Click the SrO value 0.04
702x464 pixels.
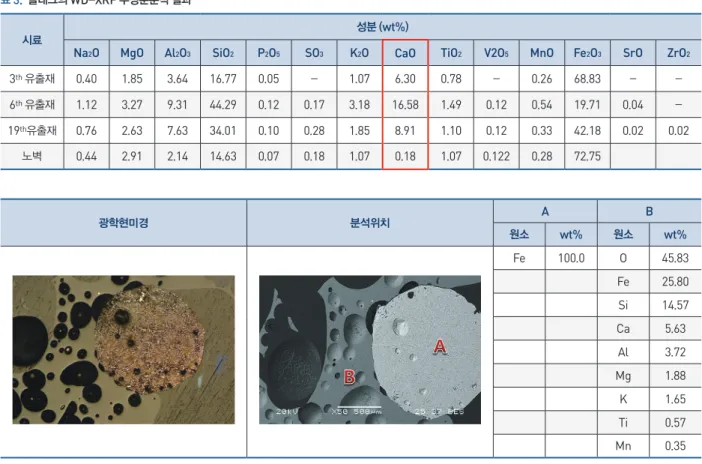tap(633, 105)
